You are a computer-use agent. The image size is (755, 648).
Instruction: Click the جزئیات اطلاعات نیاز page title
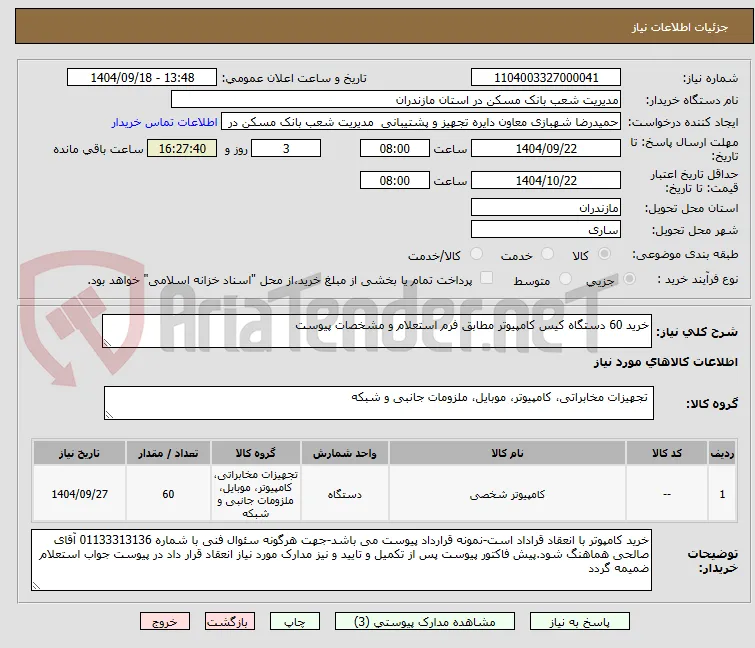click(x=679, y=27)
